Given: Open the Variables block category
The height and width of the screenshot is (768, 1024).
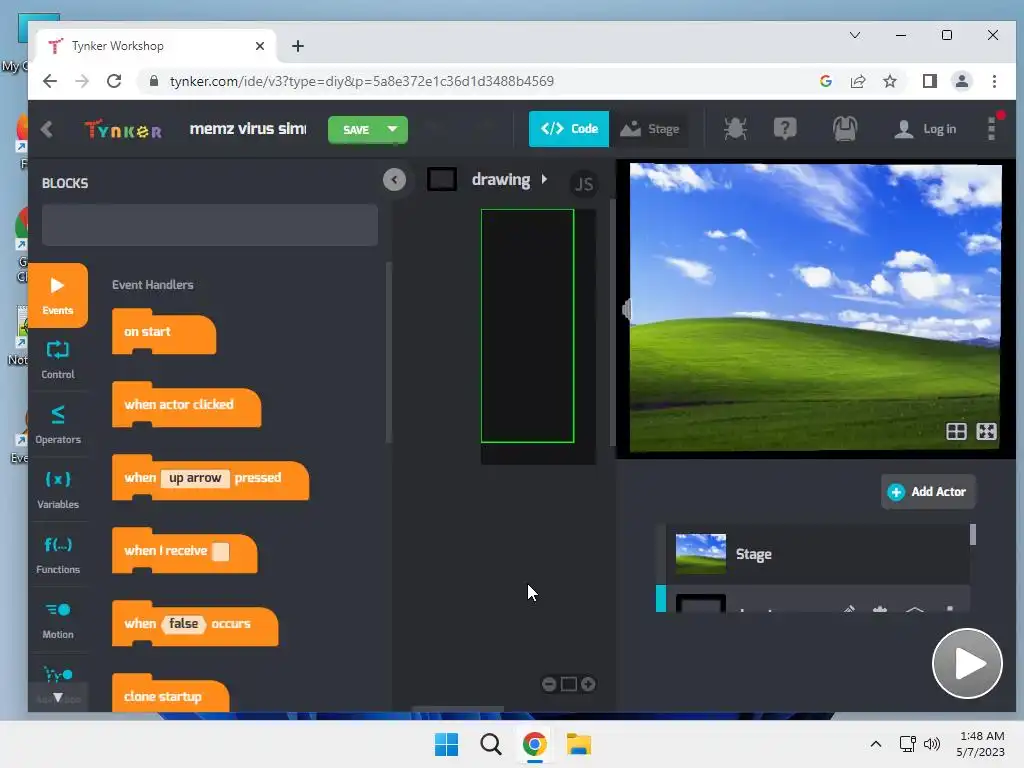Looking at the screenshot, I should (57, 490).
